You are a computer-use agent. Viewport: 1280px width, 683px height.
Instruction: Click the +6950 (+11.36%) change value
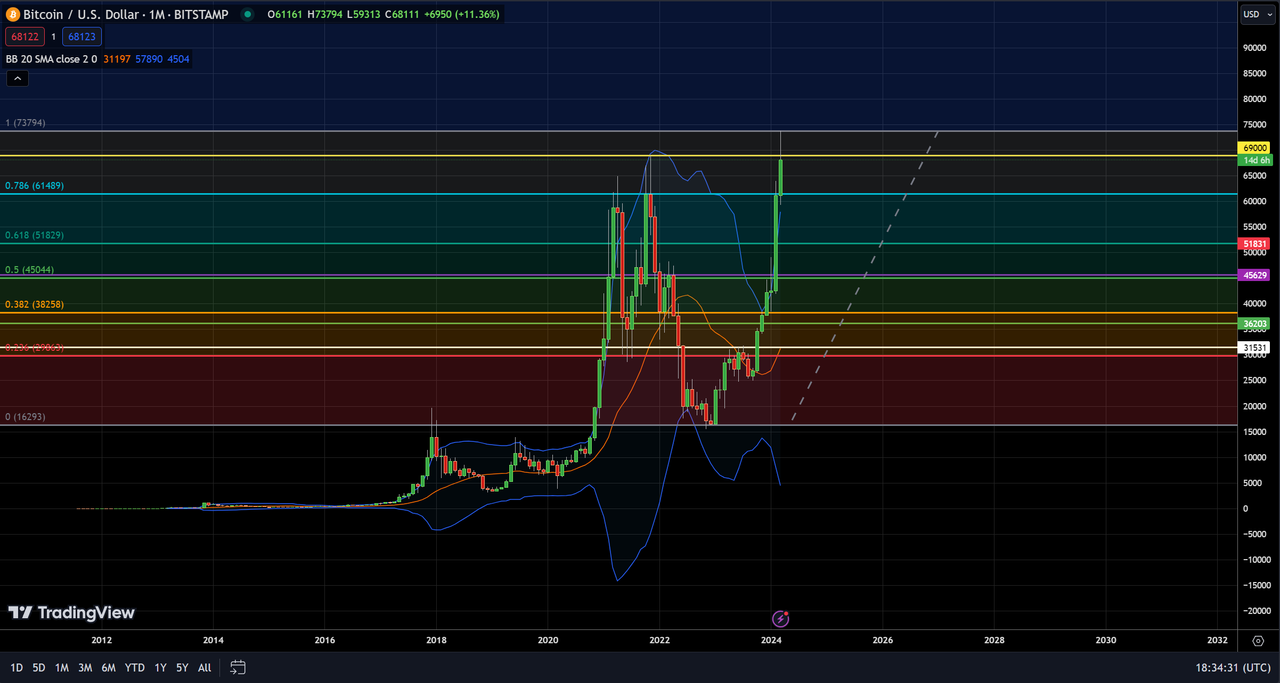[x=460, y=15]
